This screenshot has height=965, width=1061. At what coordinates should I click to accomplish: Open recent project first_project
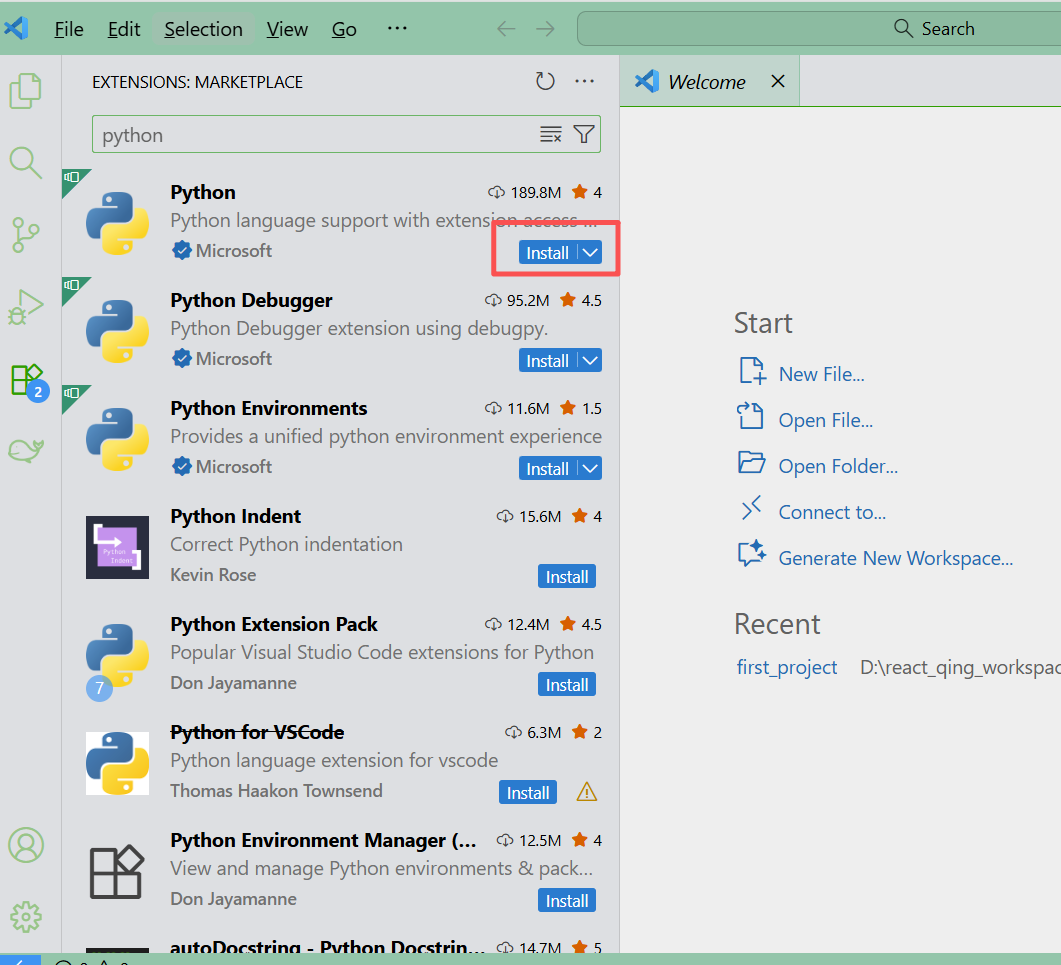[x=787, y=667]
